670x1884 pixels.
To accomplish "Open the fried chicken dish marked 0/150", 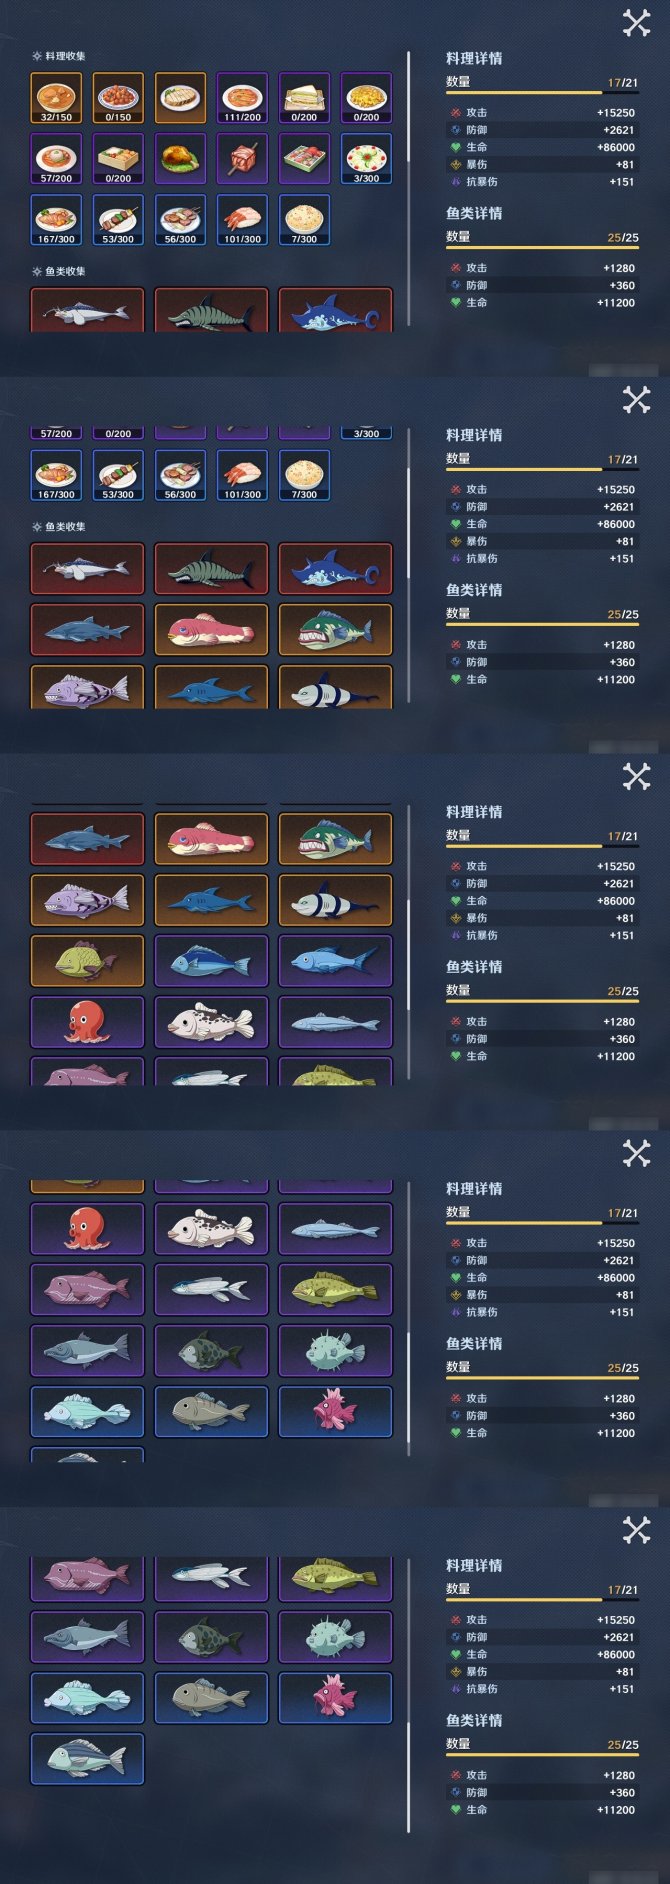I will [x=118, y=98].
